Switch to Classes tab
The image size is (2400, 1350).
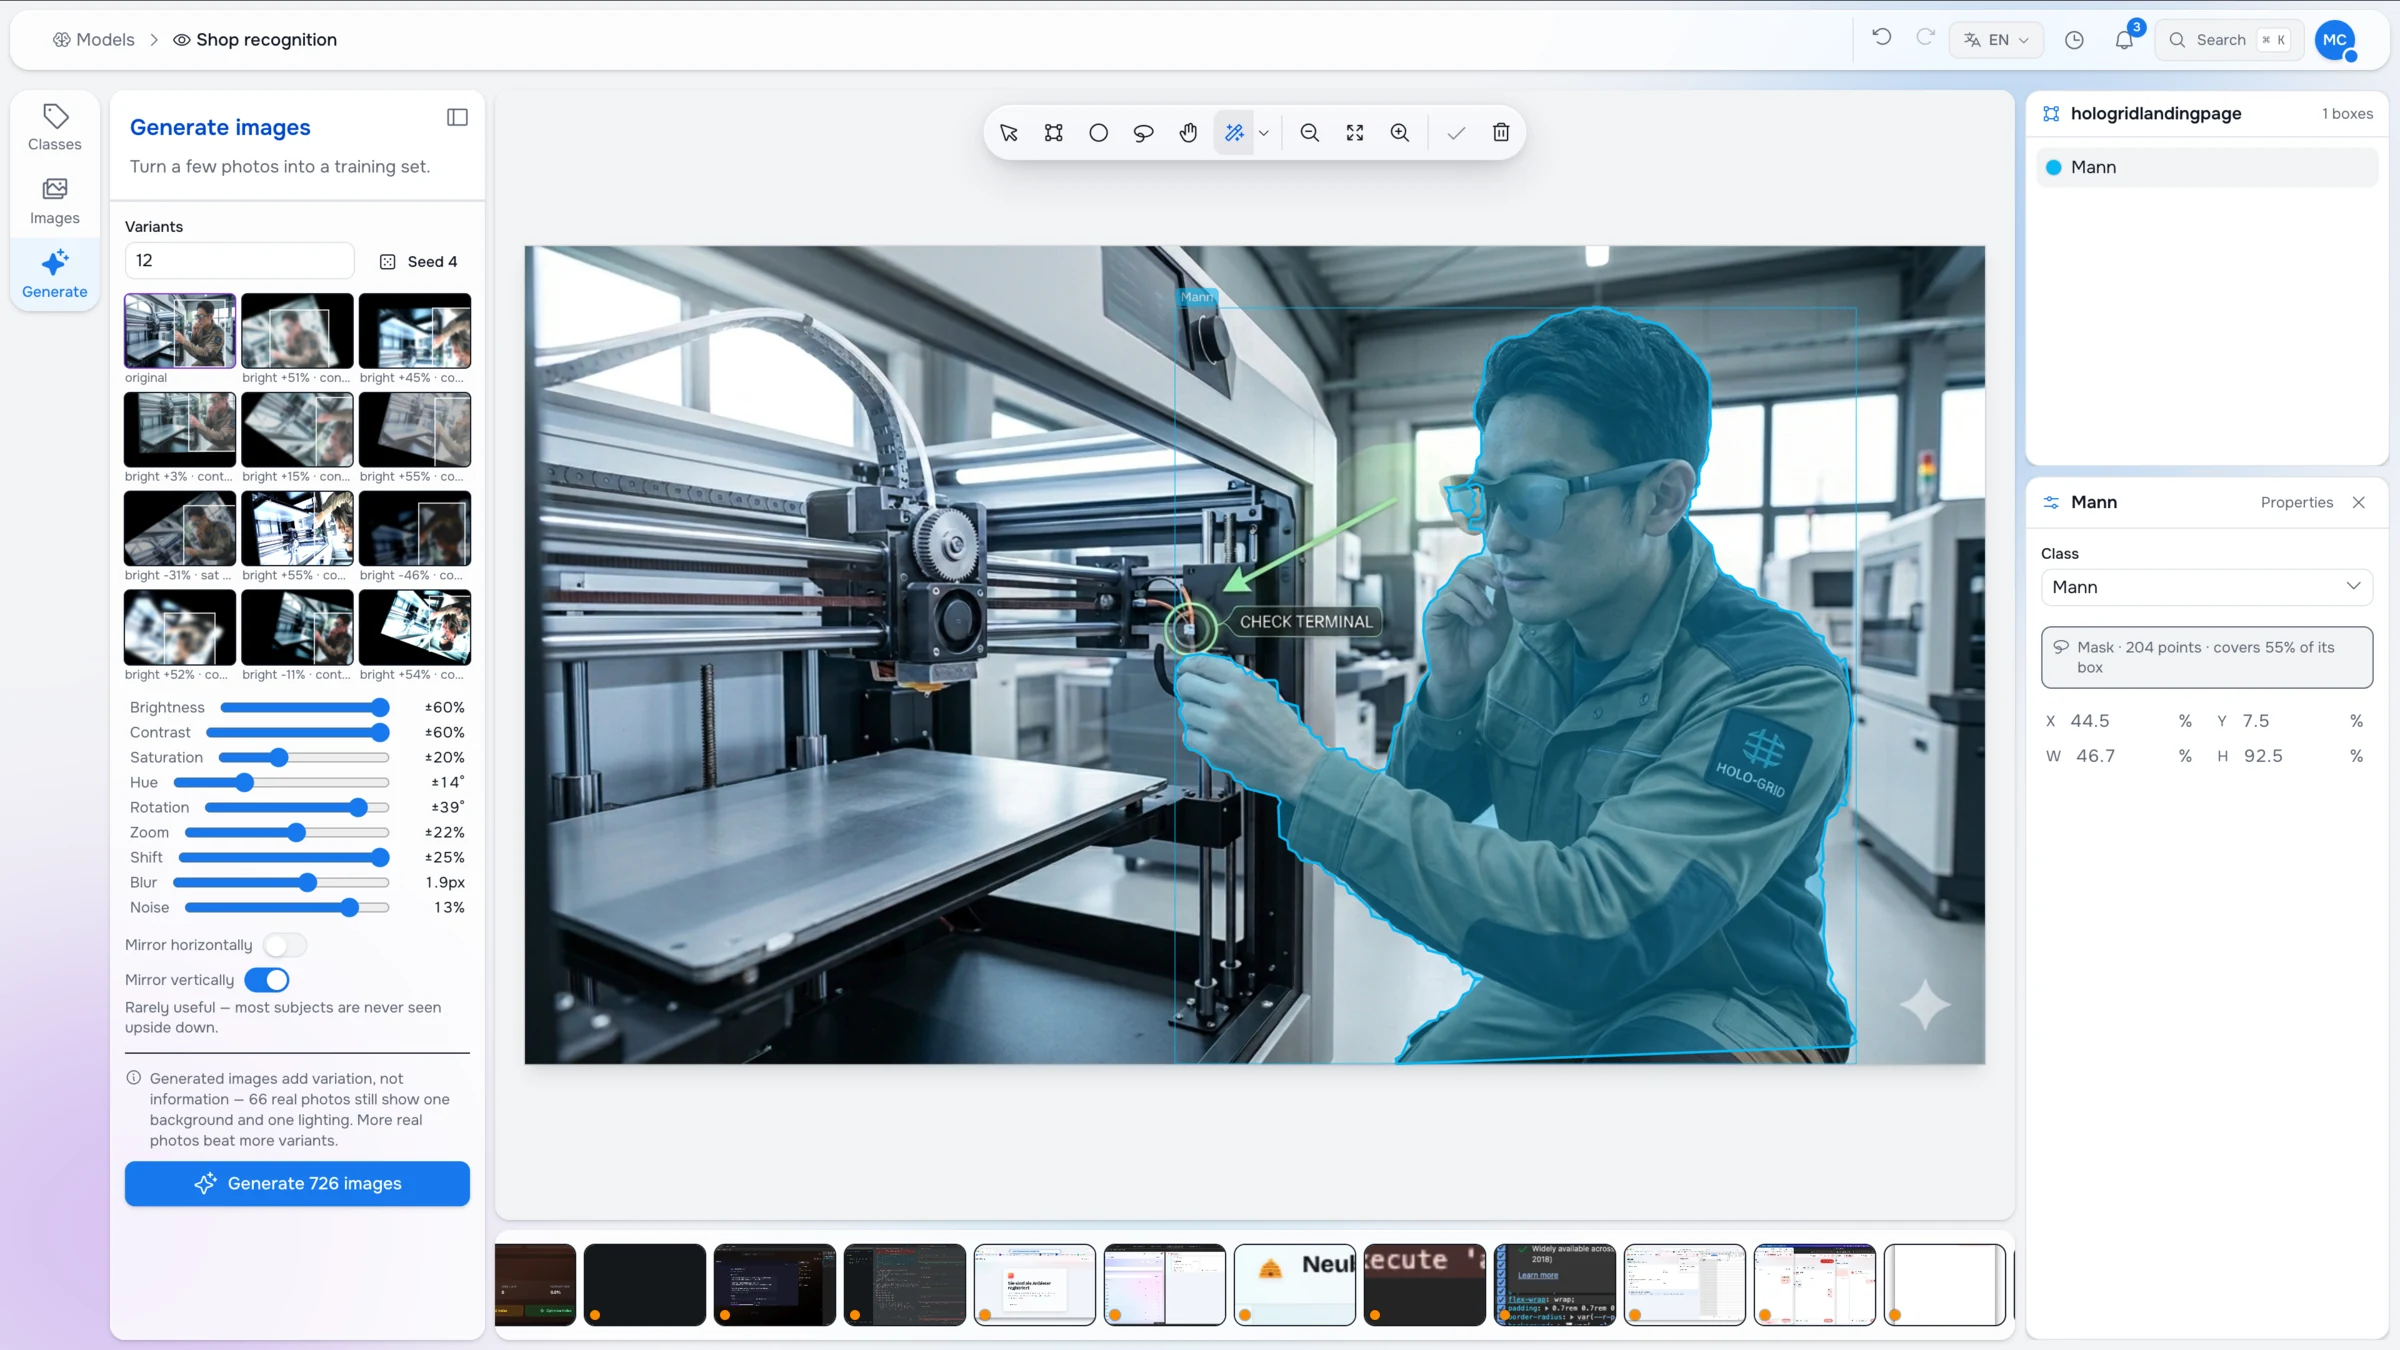[x=55, y=128]
